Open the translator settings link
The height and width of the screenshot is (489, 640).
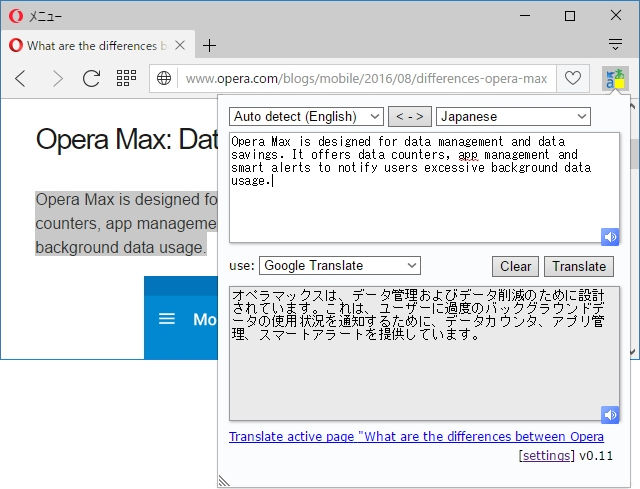click(547, 456)
